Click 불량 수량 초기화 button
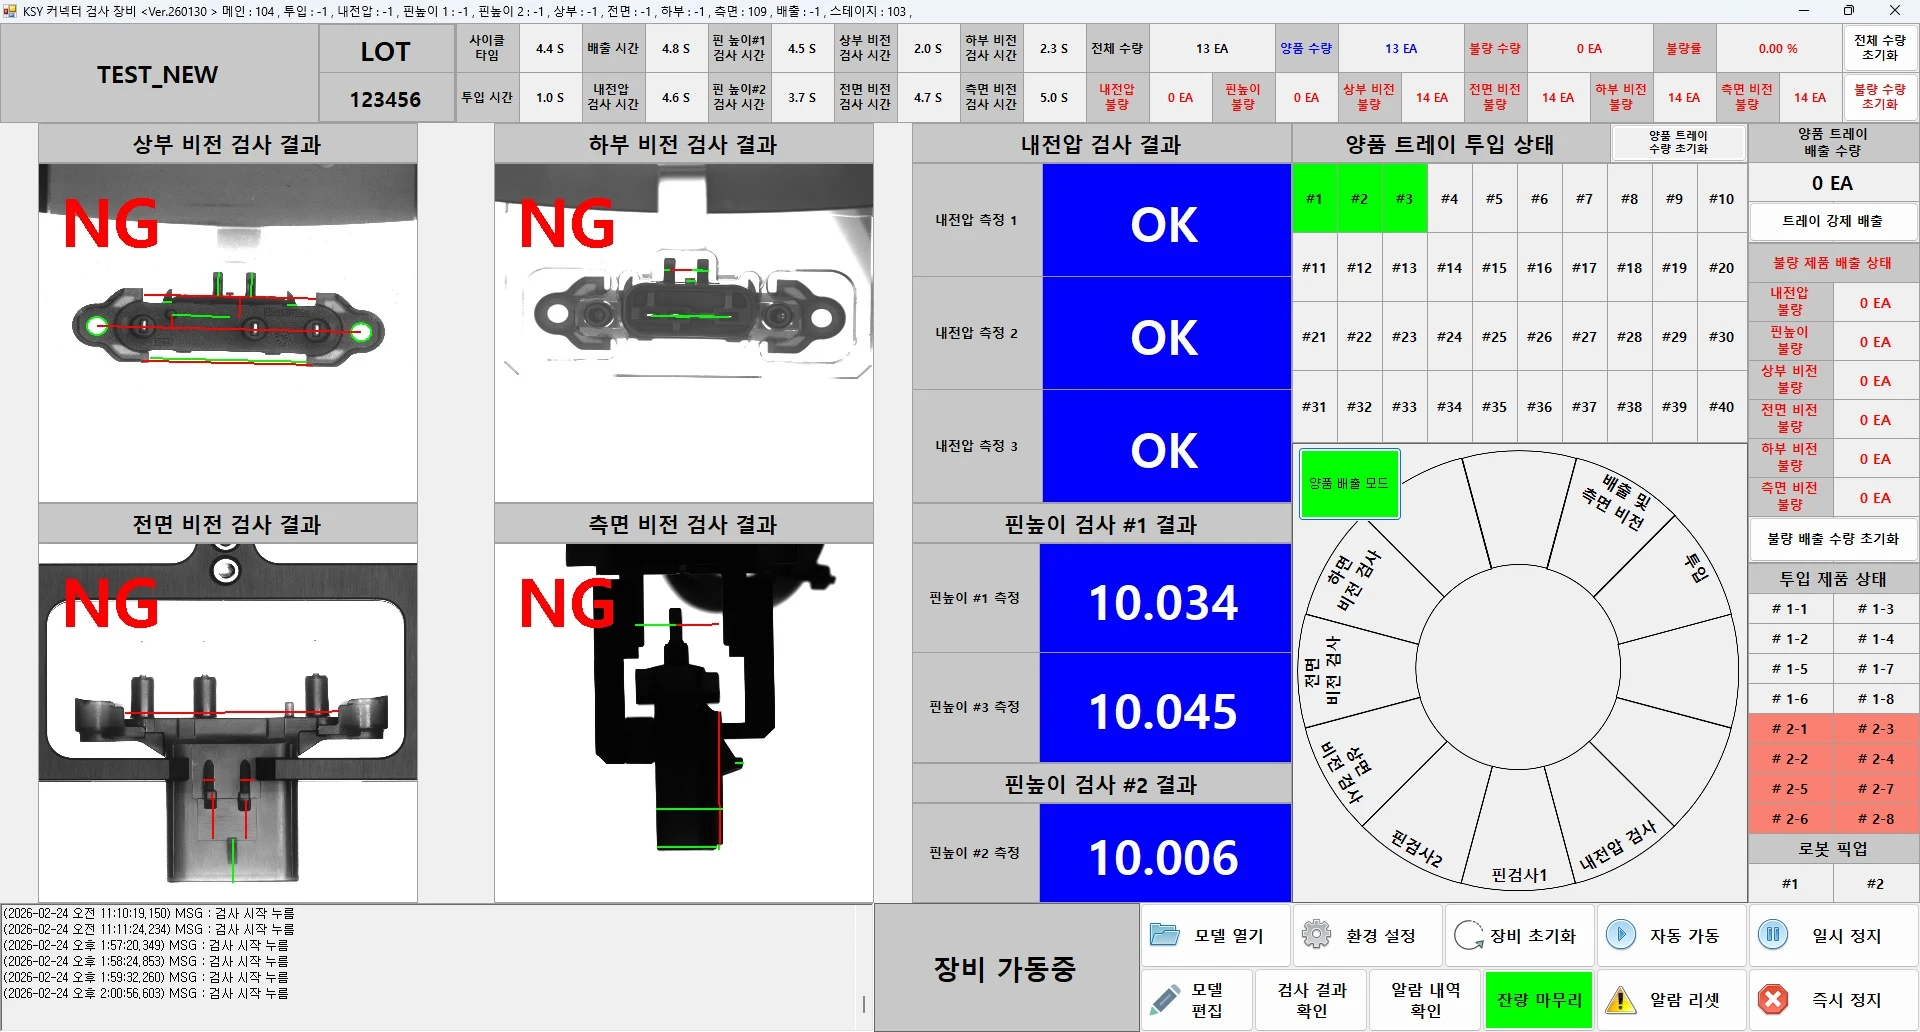Image resolution: width=1920 pixels, height=1032 pixels. pos(1880,97)
